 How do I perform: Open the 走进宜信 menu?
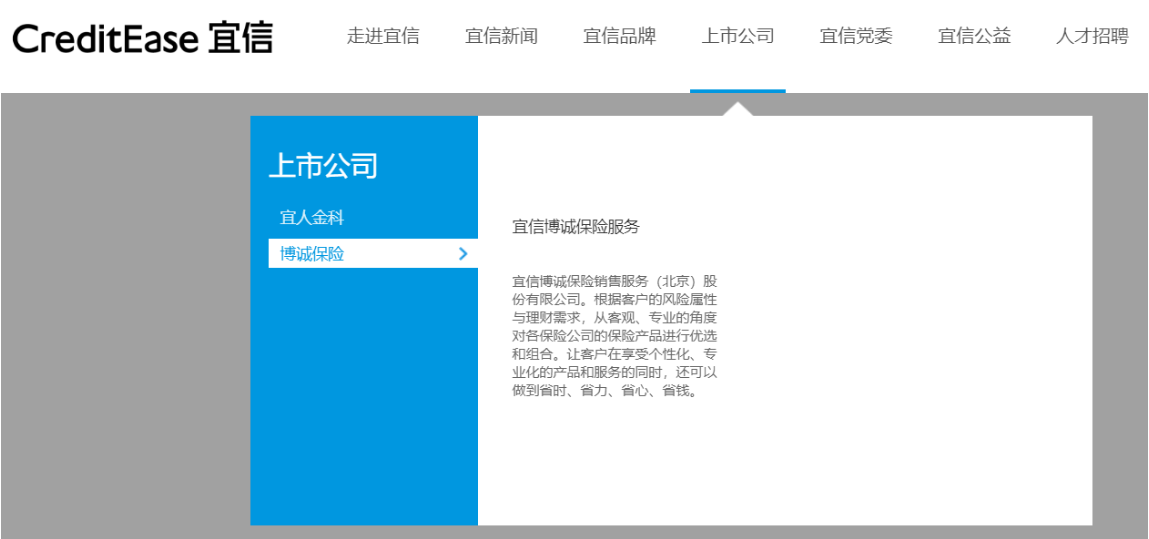click(x=383, y=37)
